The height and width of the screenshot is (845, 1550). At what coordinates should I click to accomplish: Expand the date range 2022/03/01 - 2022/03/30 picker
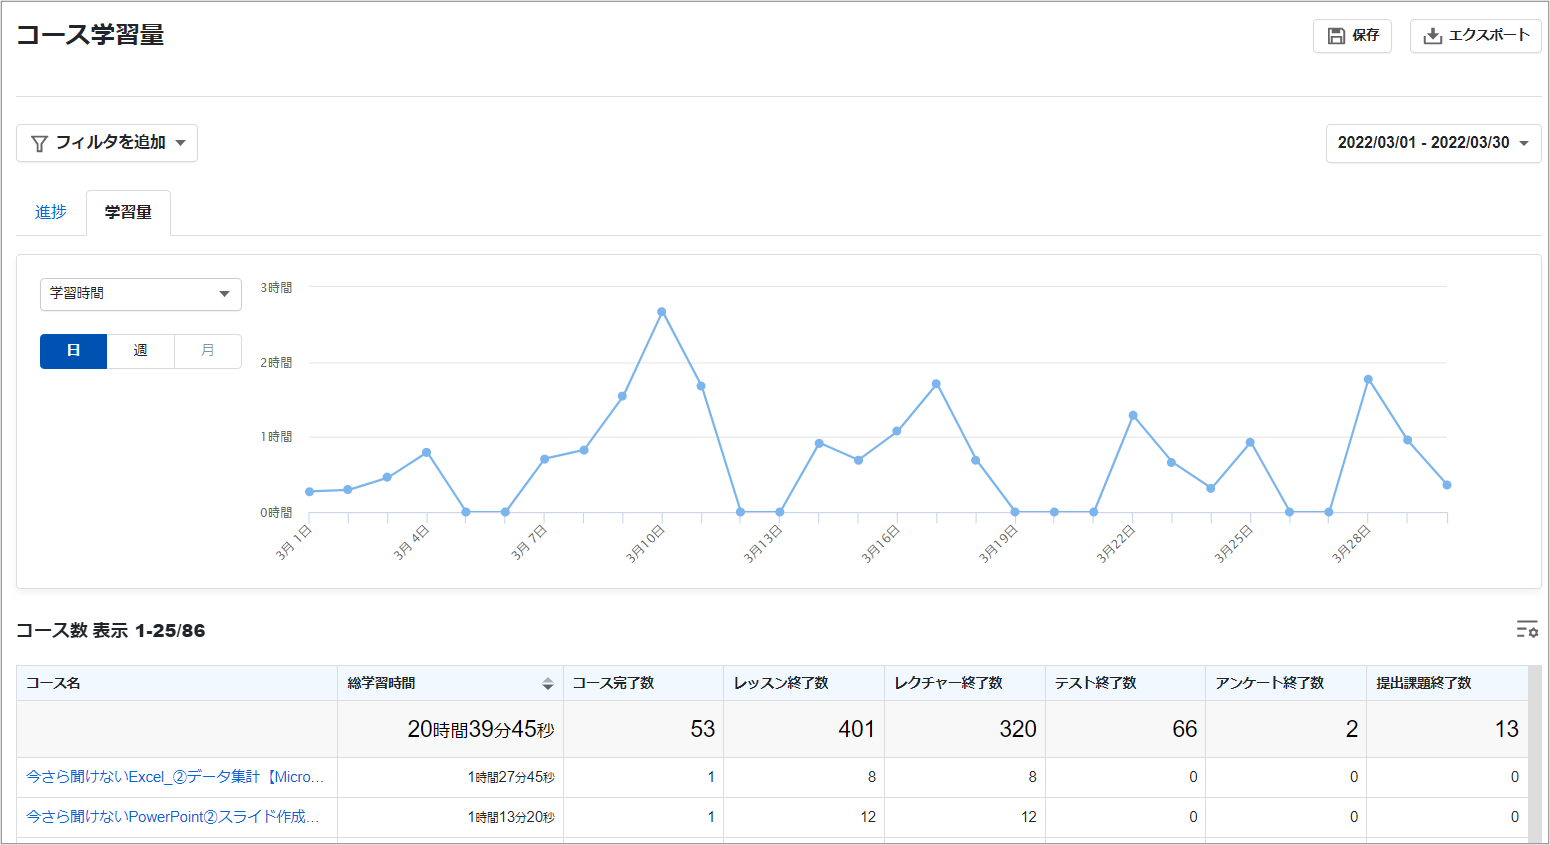click(1433, 143)
